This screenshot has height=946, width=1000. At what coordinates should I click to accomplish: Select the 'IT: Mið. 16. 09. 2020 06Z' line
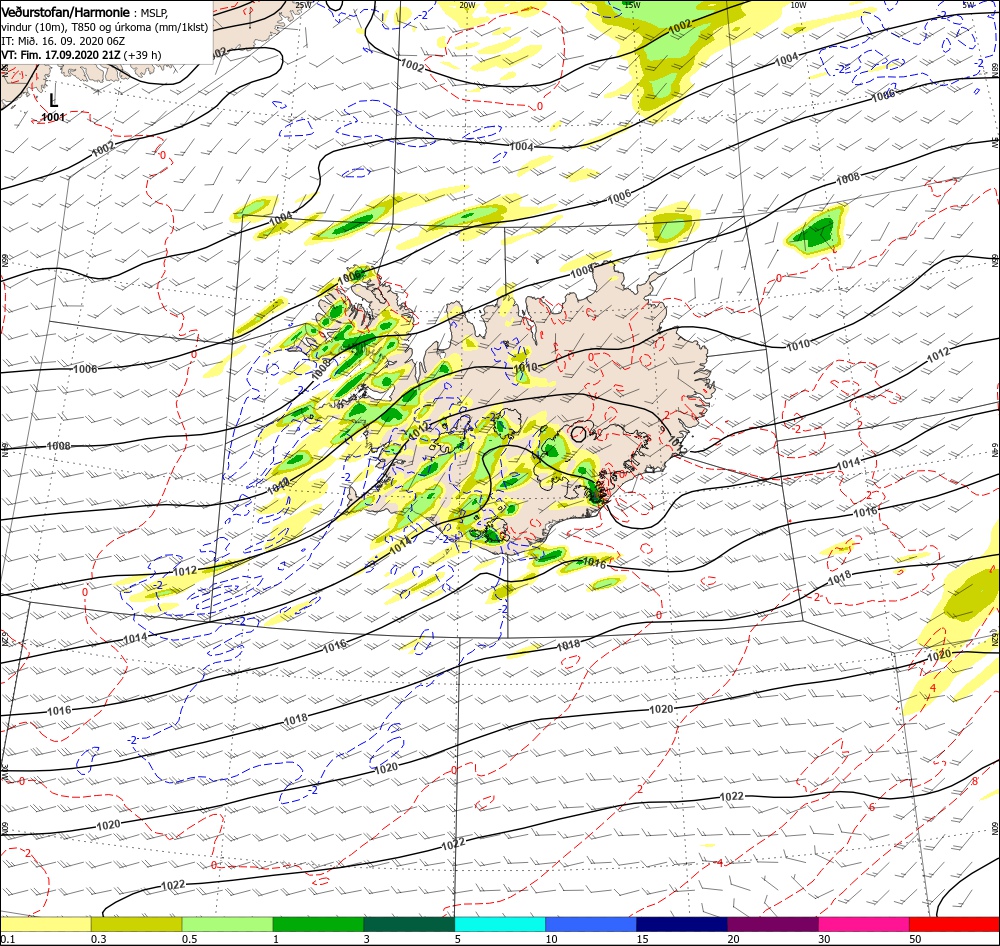pos(63,41)
